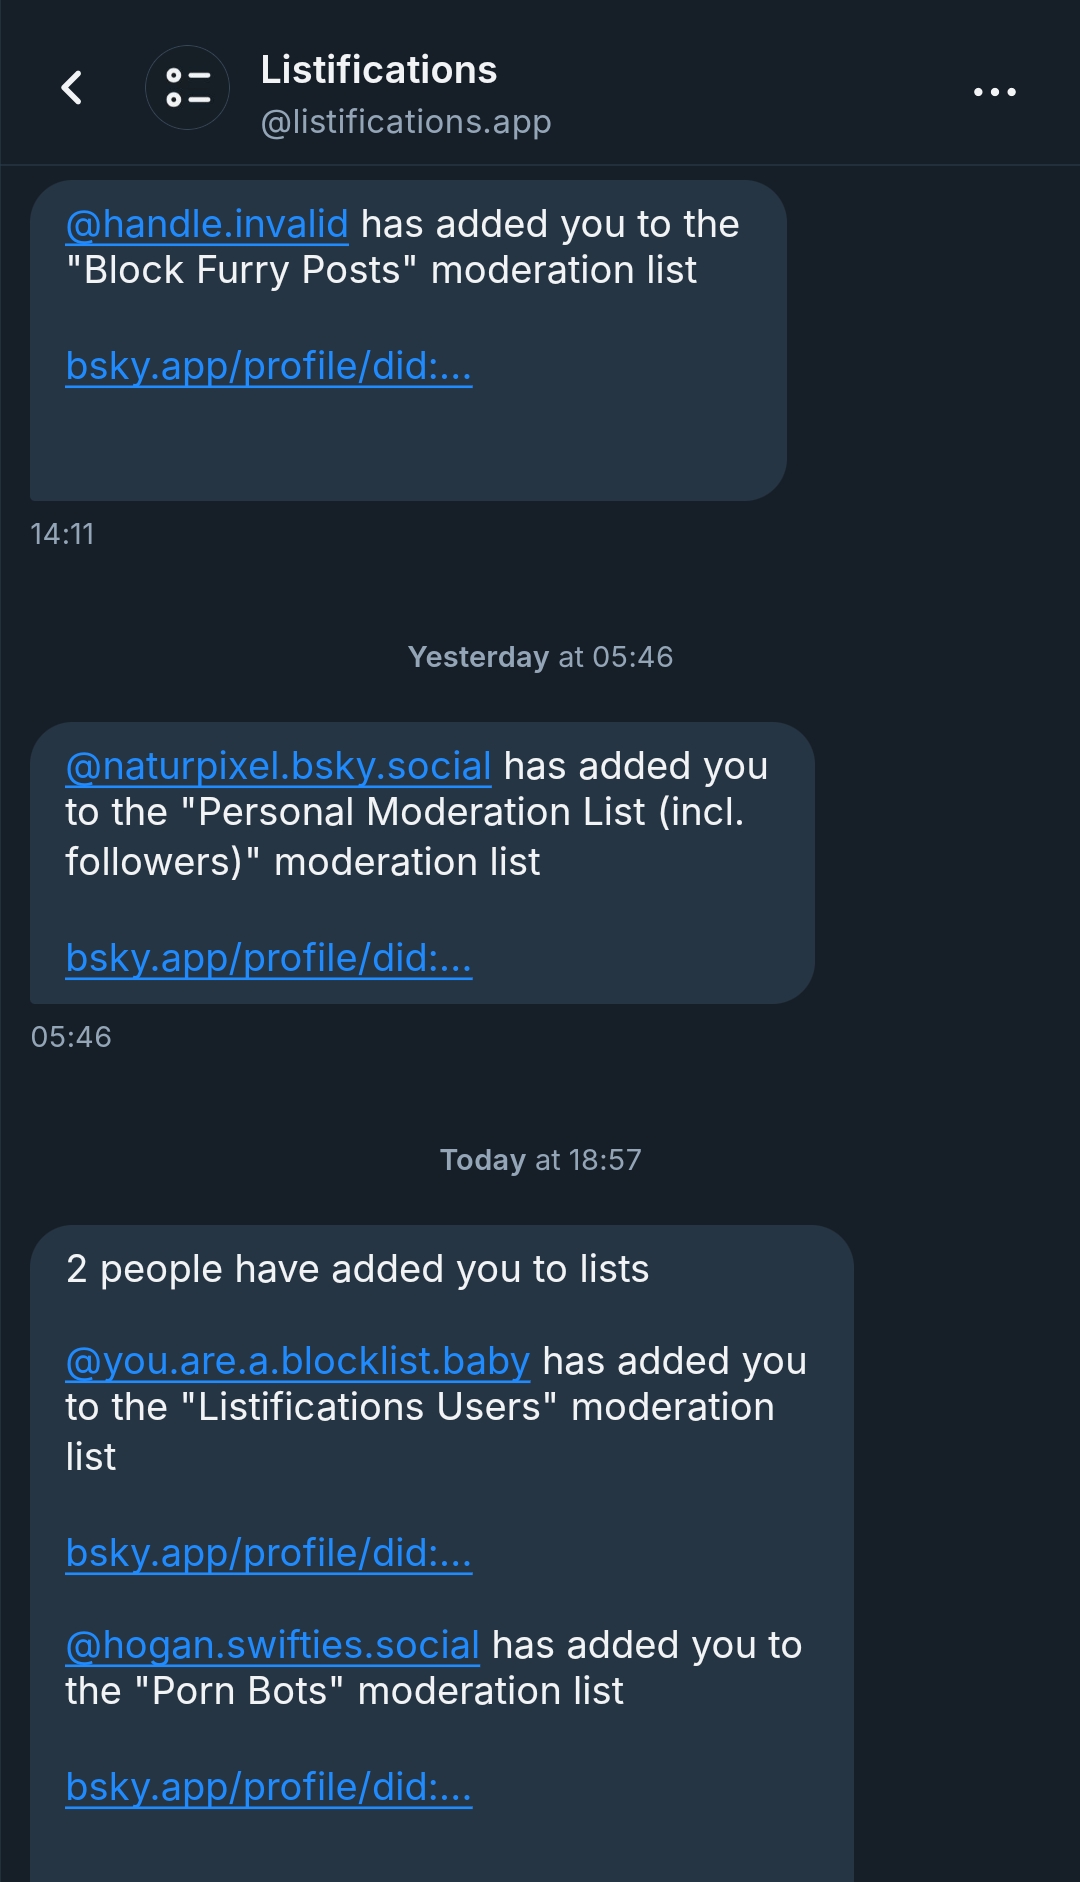Open bsky.app link under Porn Bots message
Viewport: 1080px width, 1882px height.
[268, 1787]
